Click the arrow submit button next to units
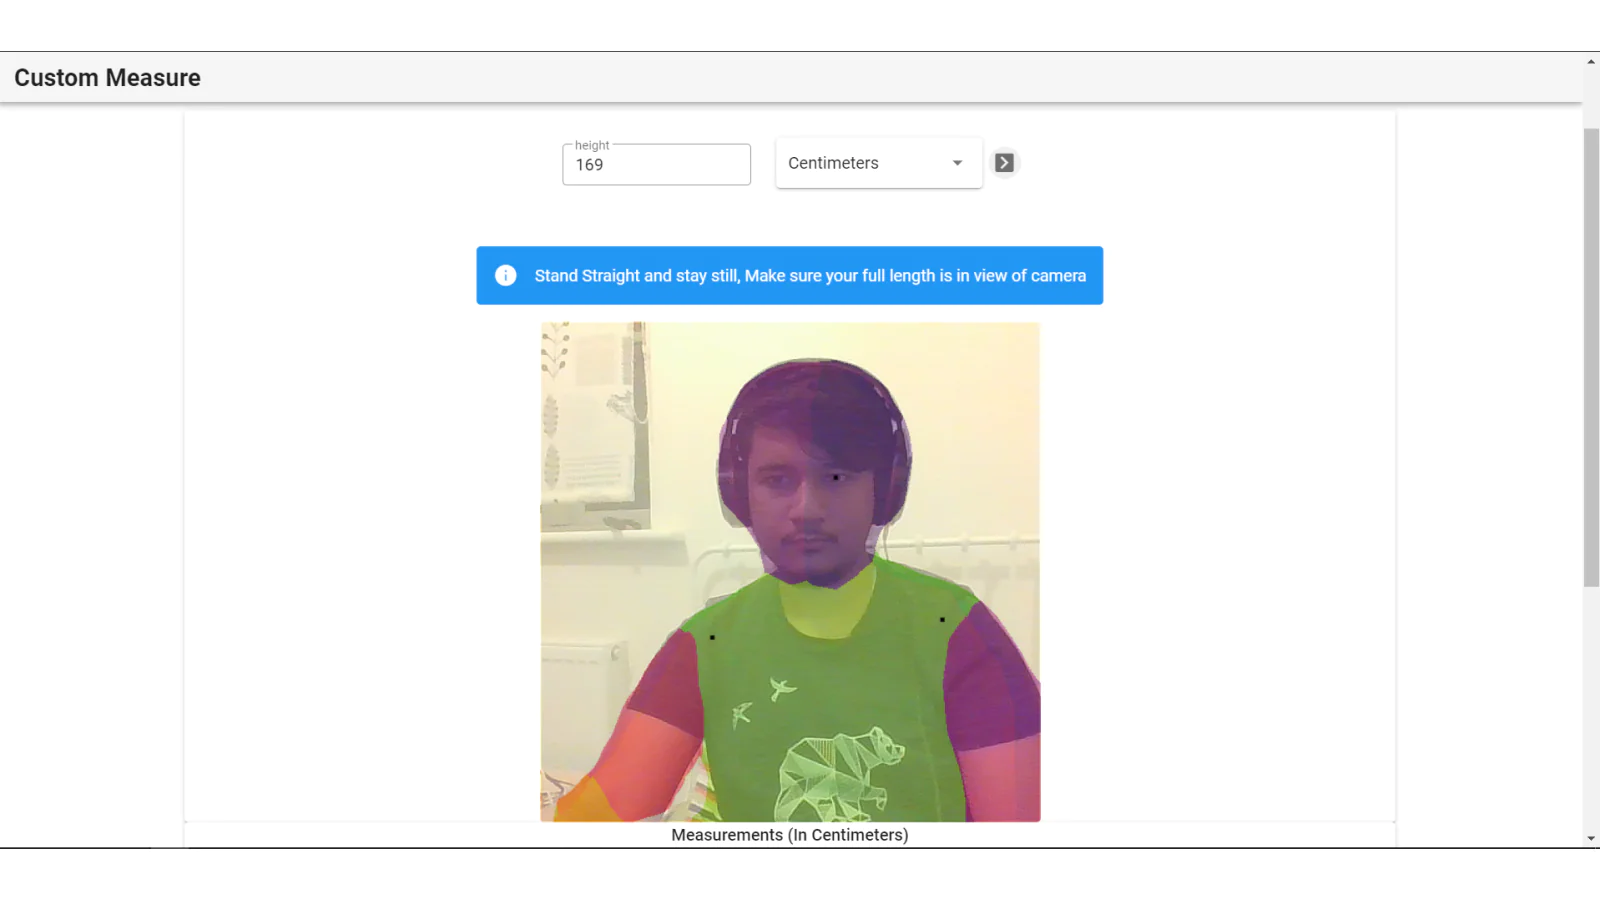The width and height of the screenshot is (1600, 900). [x=1004, y=163]
